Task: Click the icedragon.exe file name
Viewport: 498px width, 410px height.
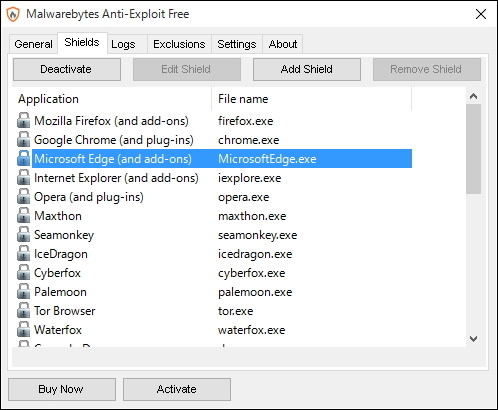Action: click(255, 254)
